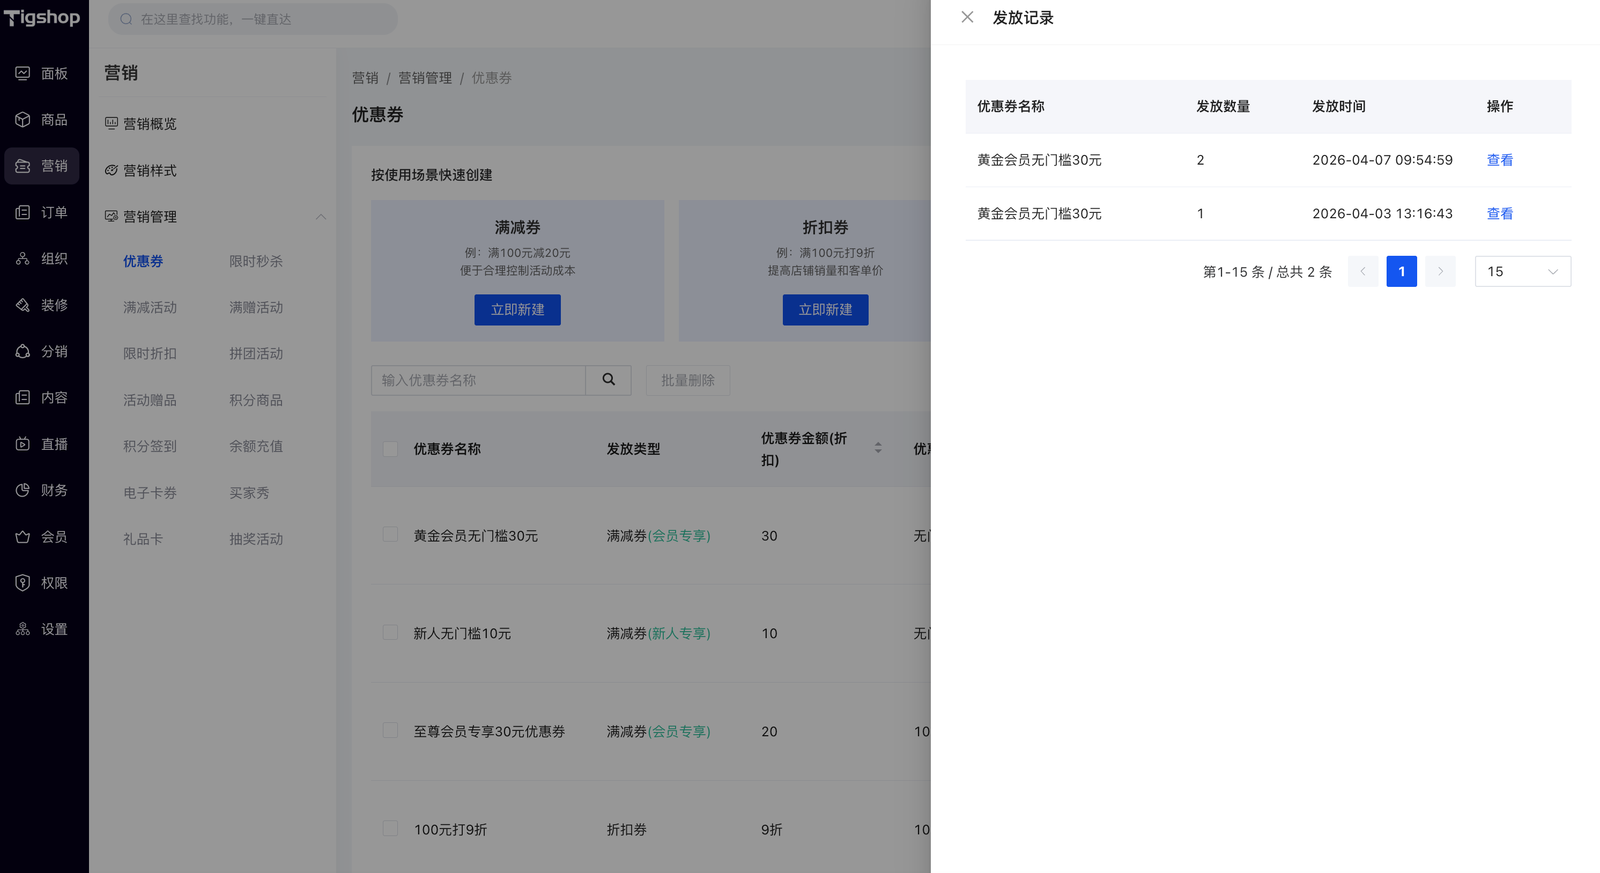Screen dimensions: 1600x873
Task: Open the 商品 products cube icon
Action: coord(23,120)
